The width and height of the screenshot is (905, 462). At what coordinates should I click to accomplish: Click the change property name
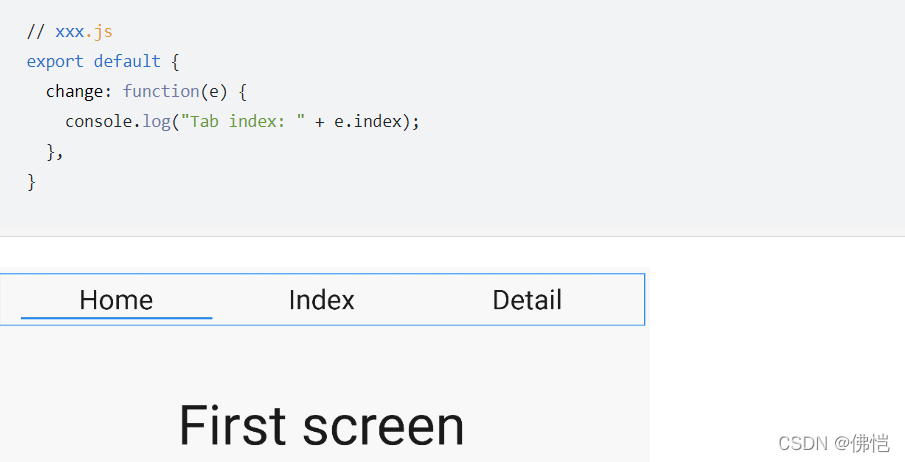click(74, 91)
